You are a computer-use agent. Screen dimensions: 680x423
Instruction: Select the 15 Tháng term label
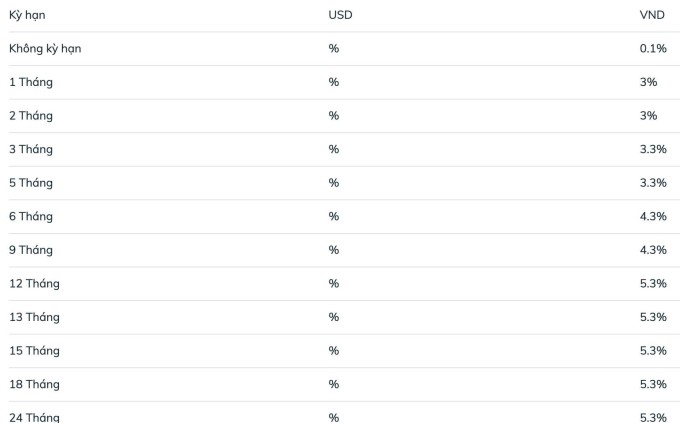tap(34, 351)
